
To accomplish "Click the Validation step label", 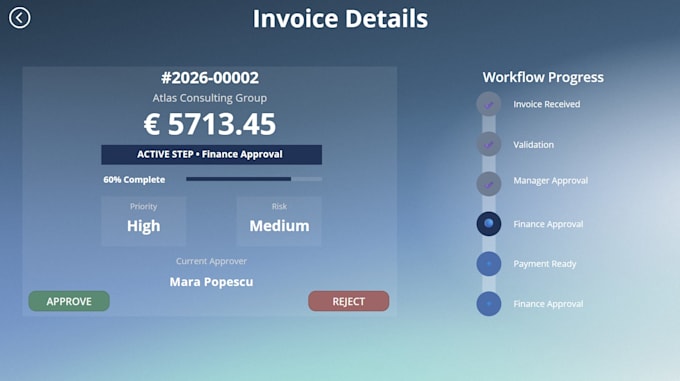I will 533,145.
